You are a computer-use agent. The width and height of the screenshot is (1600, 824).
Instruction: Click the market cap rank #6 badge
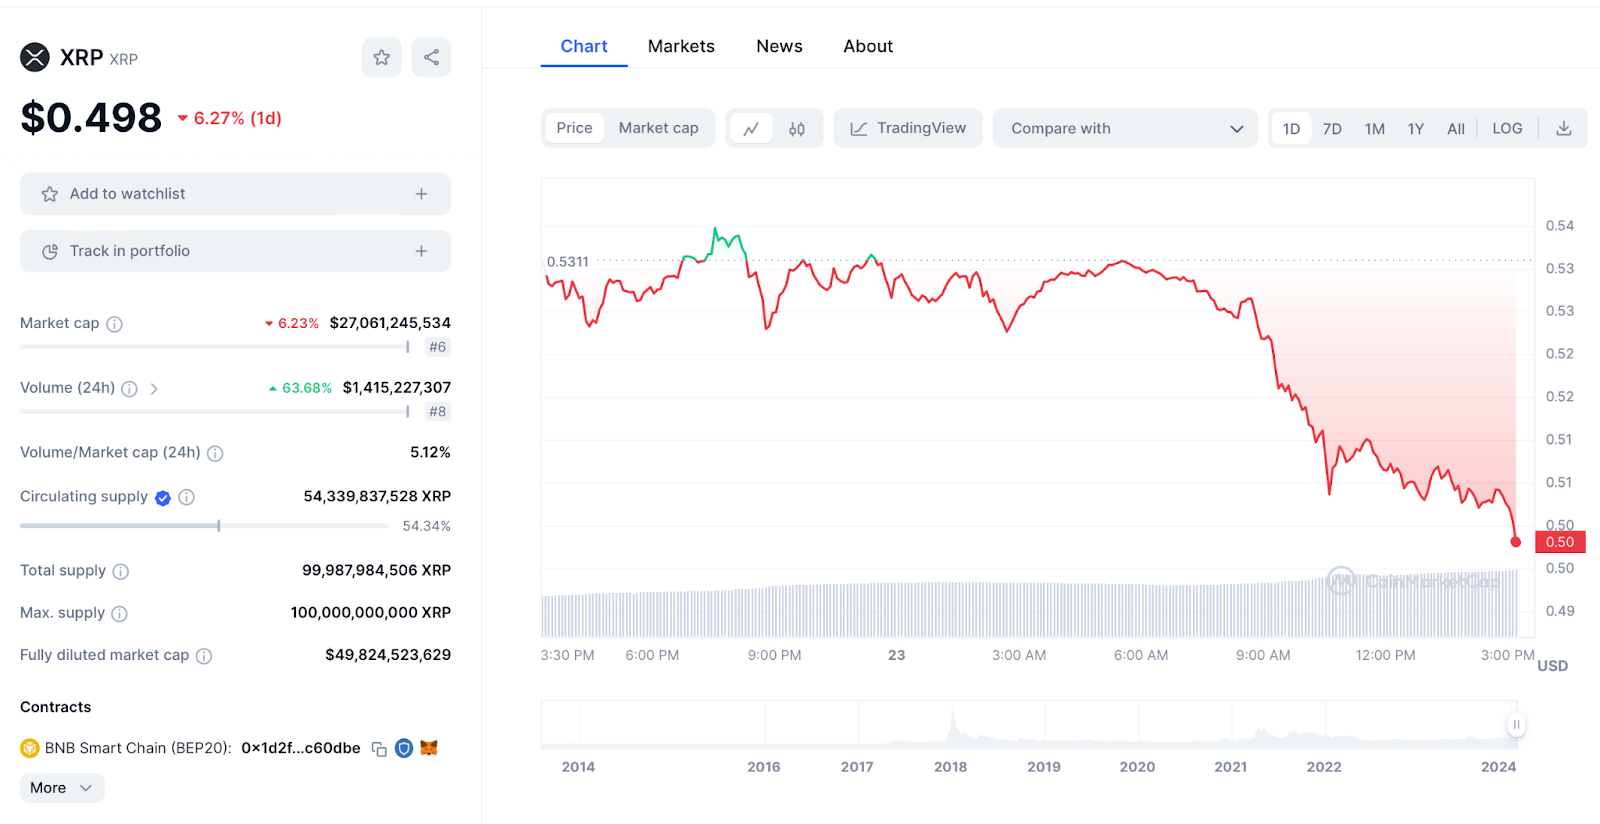coord(437,347)
